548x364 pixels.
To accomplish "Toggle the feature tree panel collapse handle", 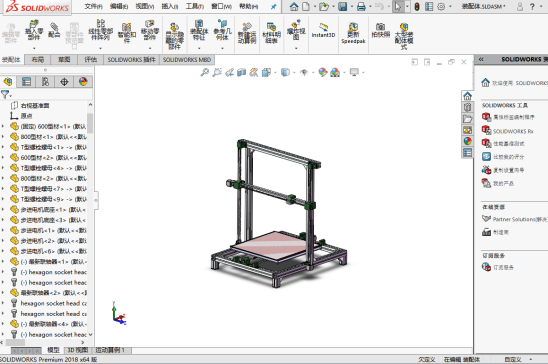I will pyautogui.click(x=96, y=200).
